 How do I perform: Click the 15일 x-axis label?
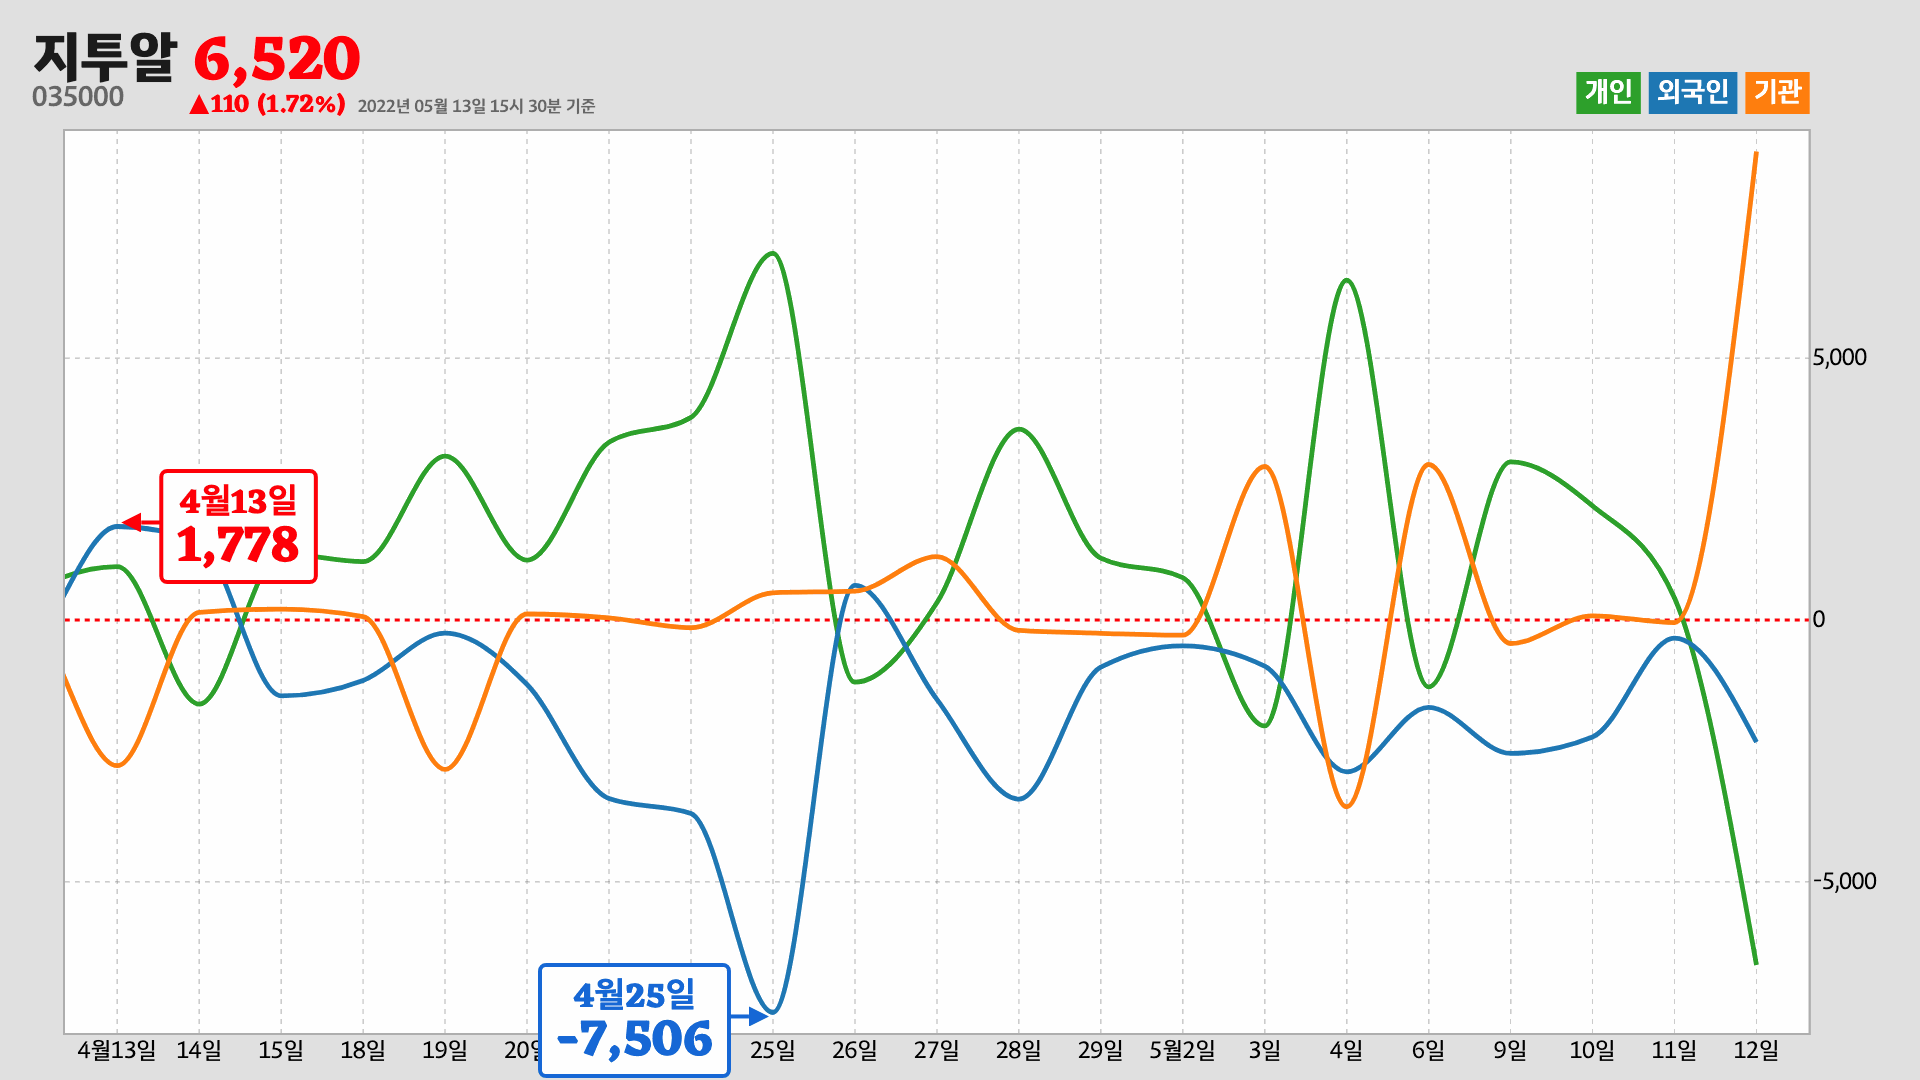pyautogui.click(x=281, y=1050)
